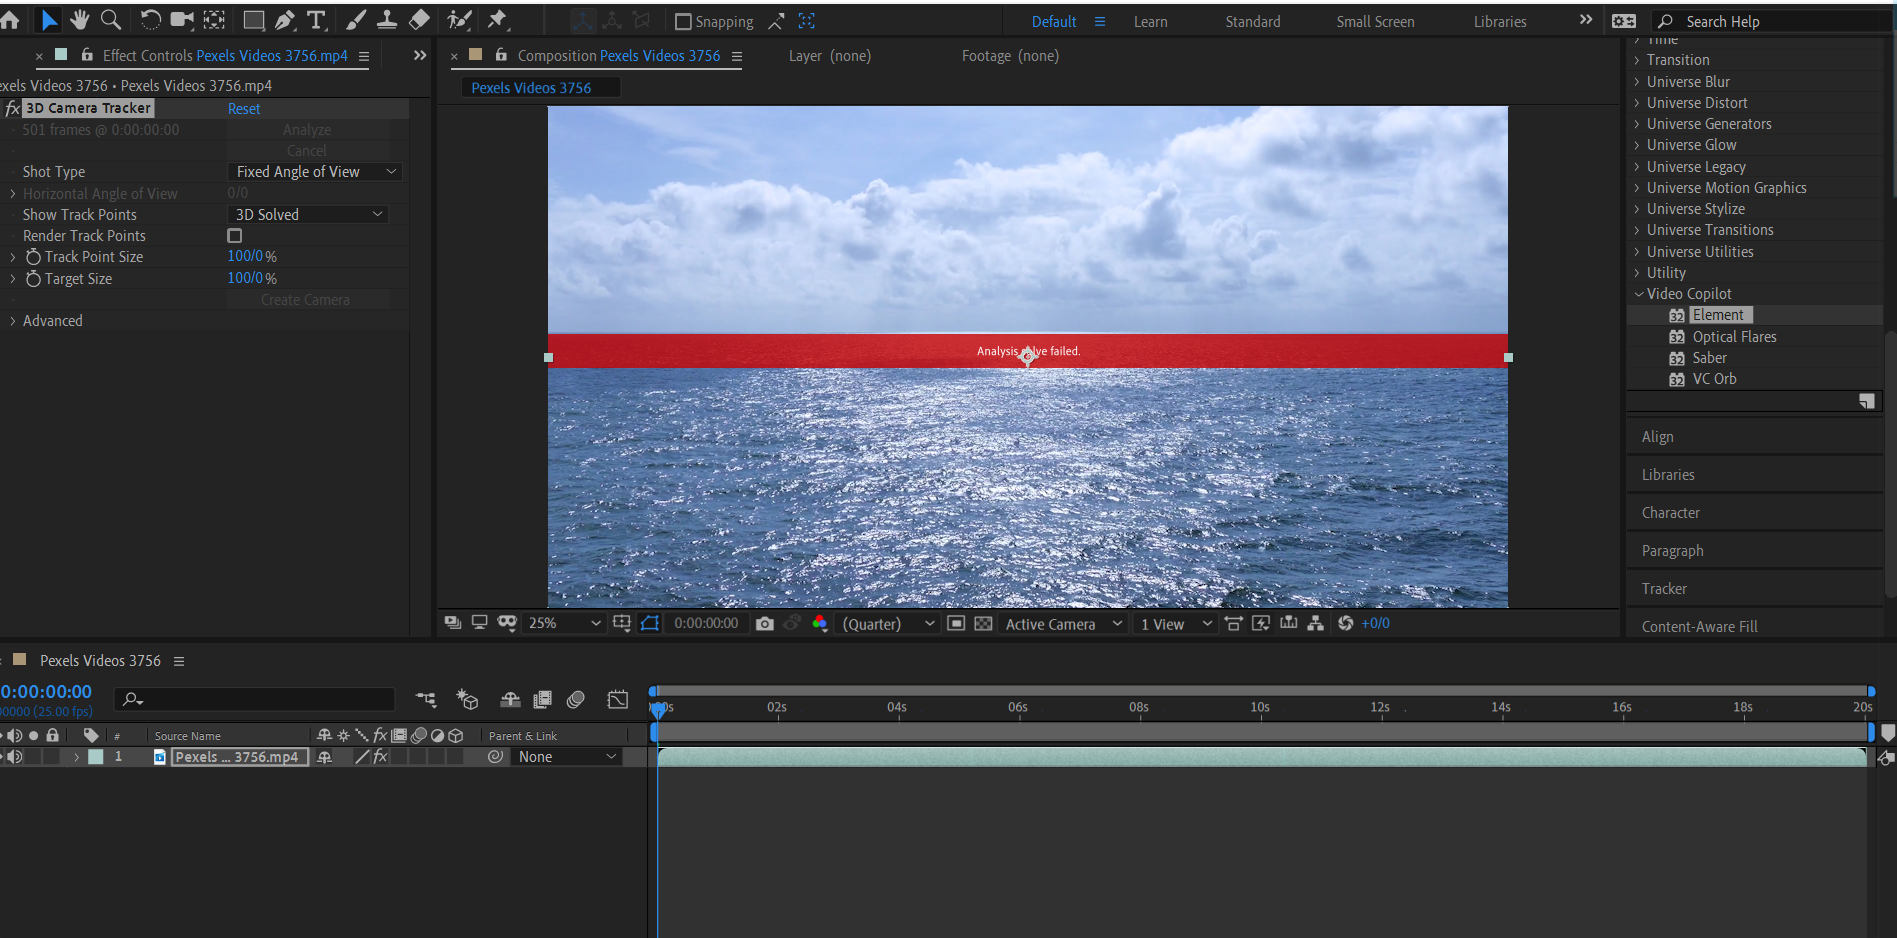The width and height of the screenshot is (1897, 938).
Task: Open the Graph Editor icon
Action: (618, 699)
